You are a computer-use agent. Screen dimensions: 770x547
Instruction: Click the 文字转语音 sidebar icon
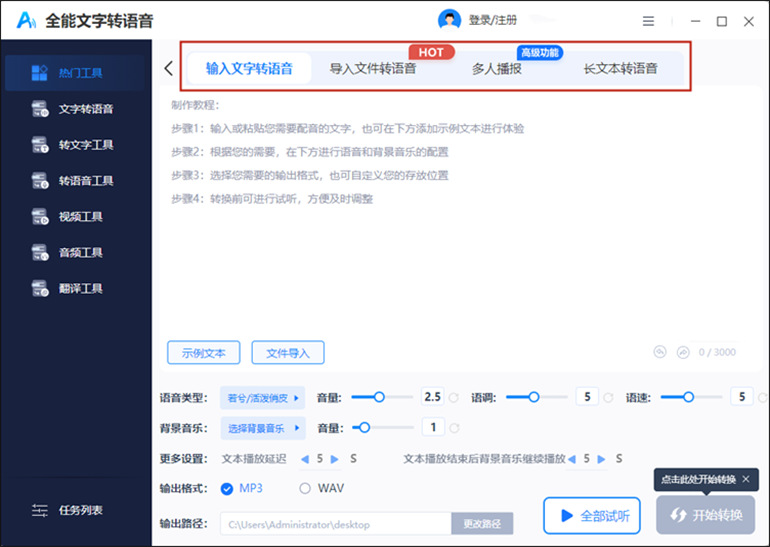click(40, 109)
